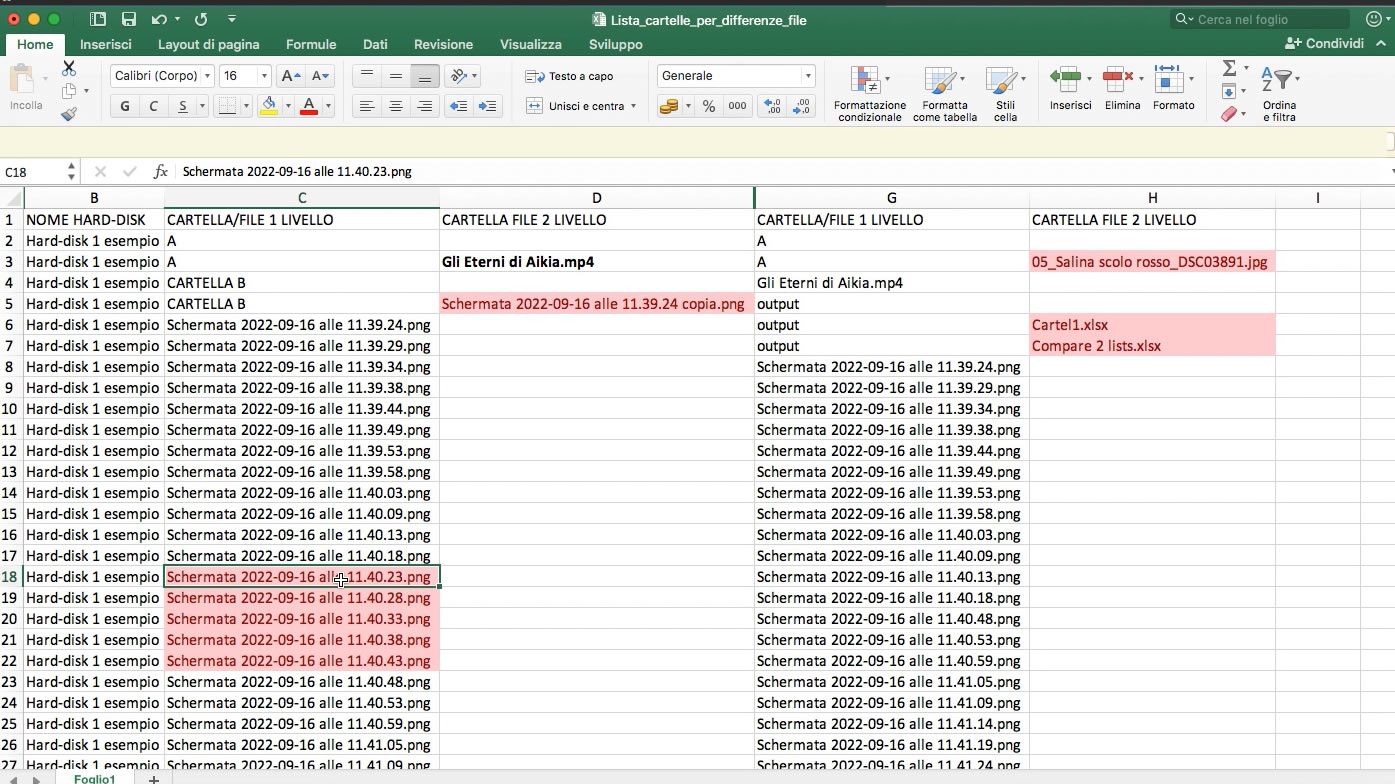Click the Formato cells button
The image size is (1395, 784).
(1173, 88)
